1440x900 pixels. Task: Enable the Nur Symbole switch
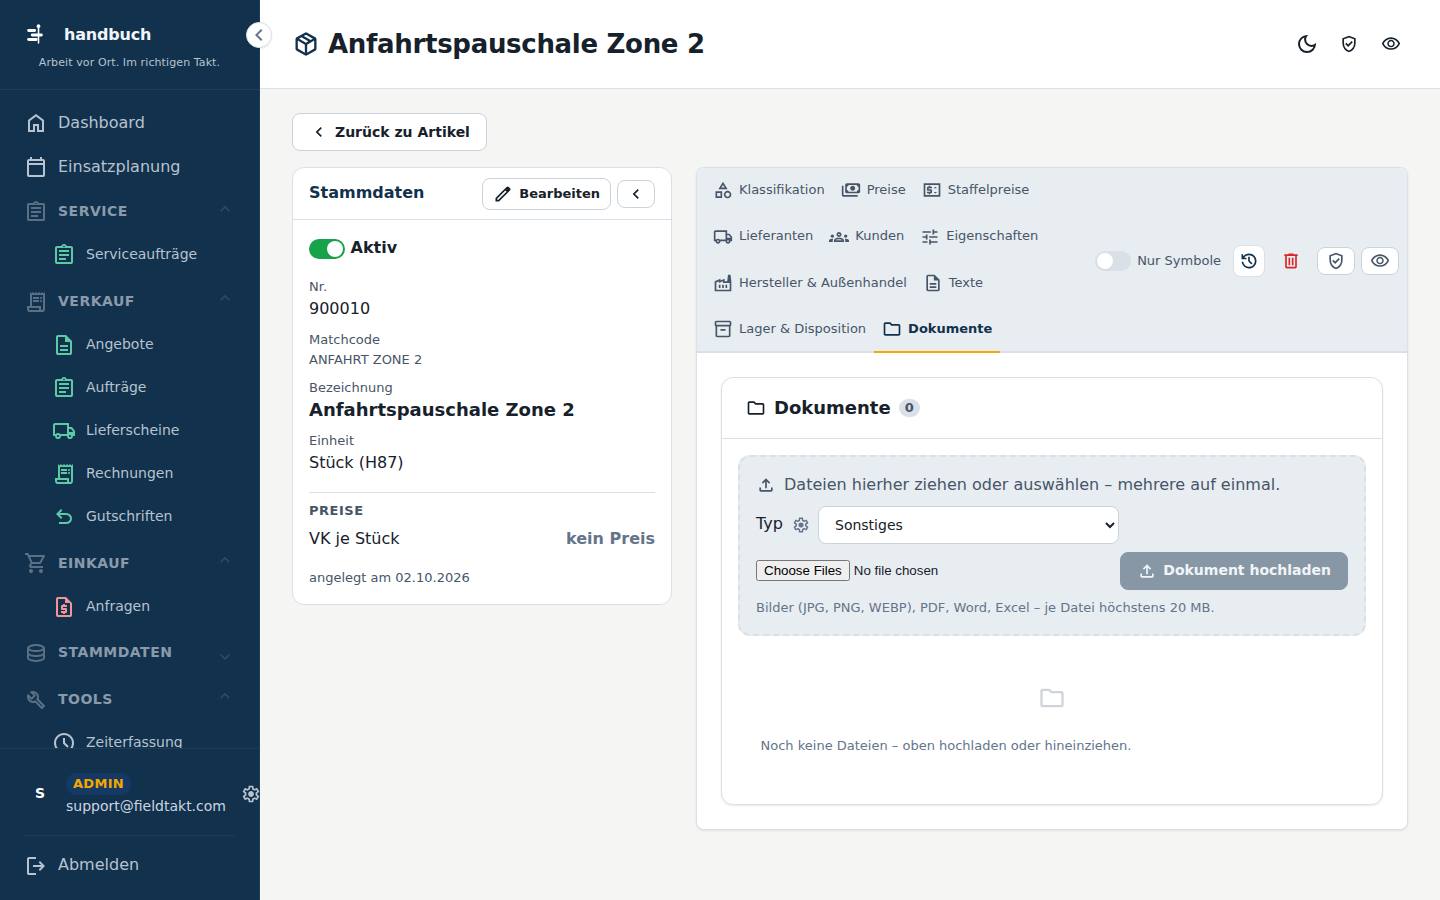click(1112, 261)
